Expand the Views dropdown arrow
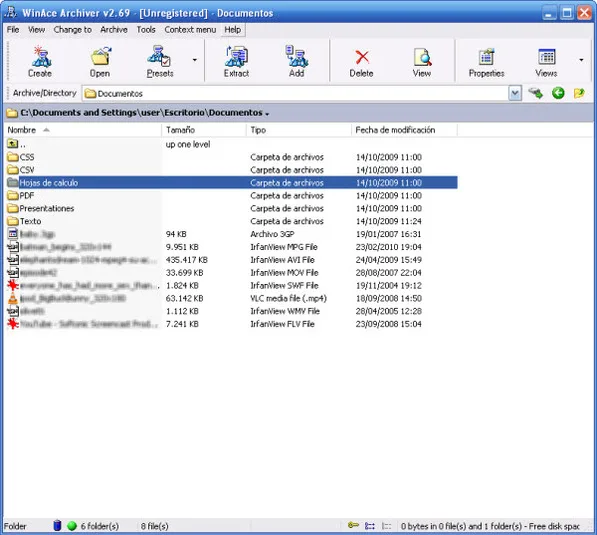The height and width of the screenshot is (535, 597). (581, 60)
